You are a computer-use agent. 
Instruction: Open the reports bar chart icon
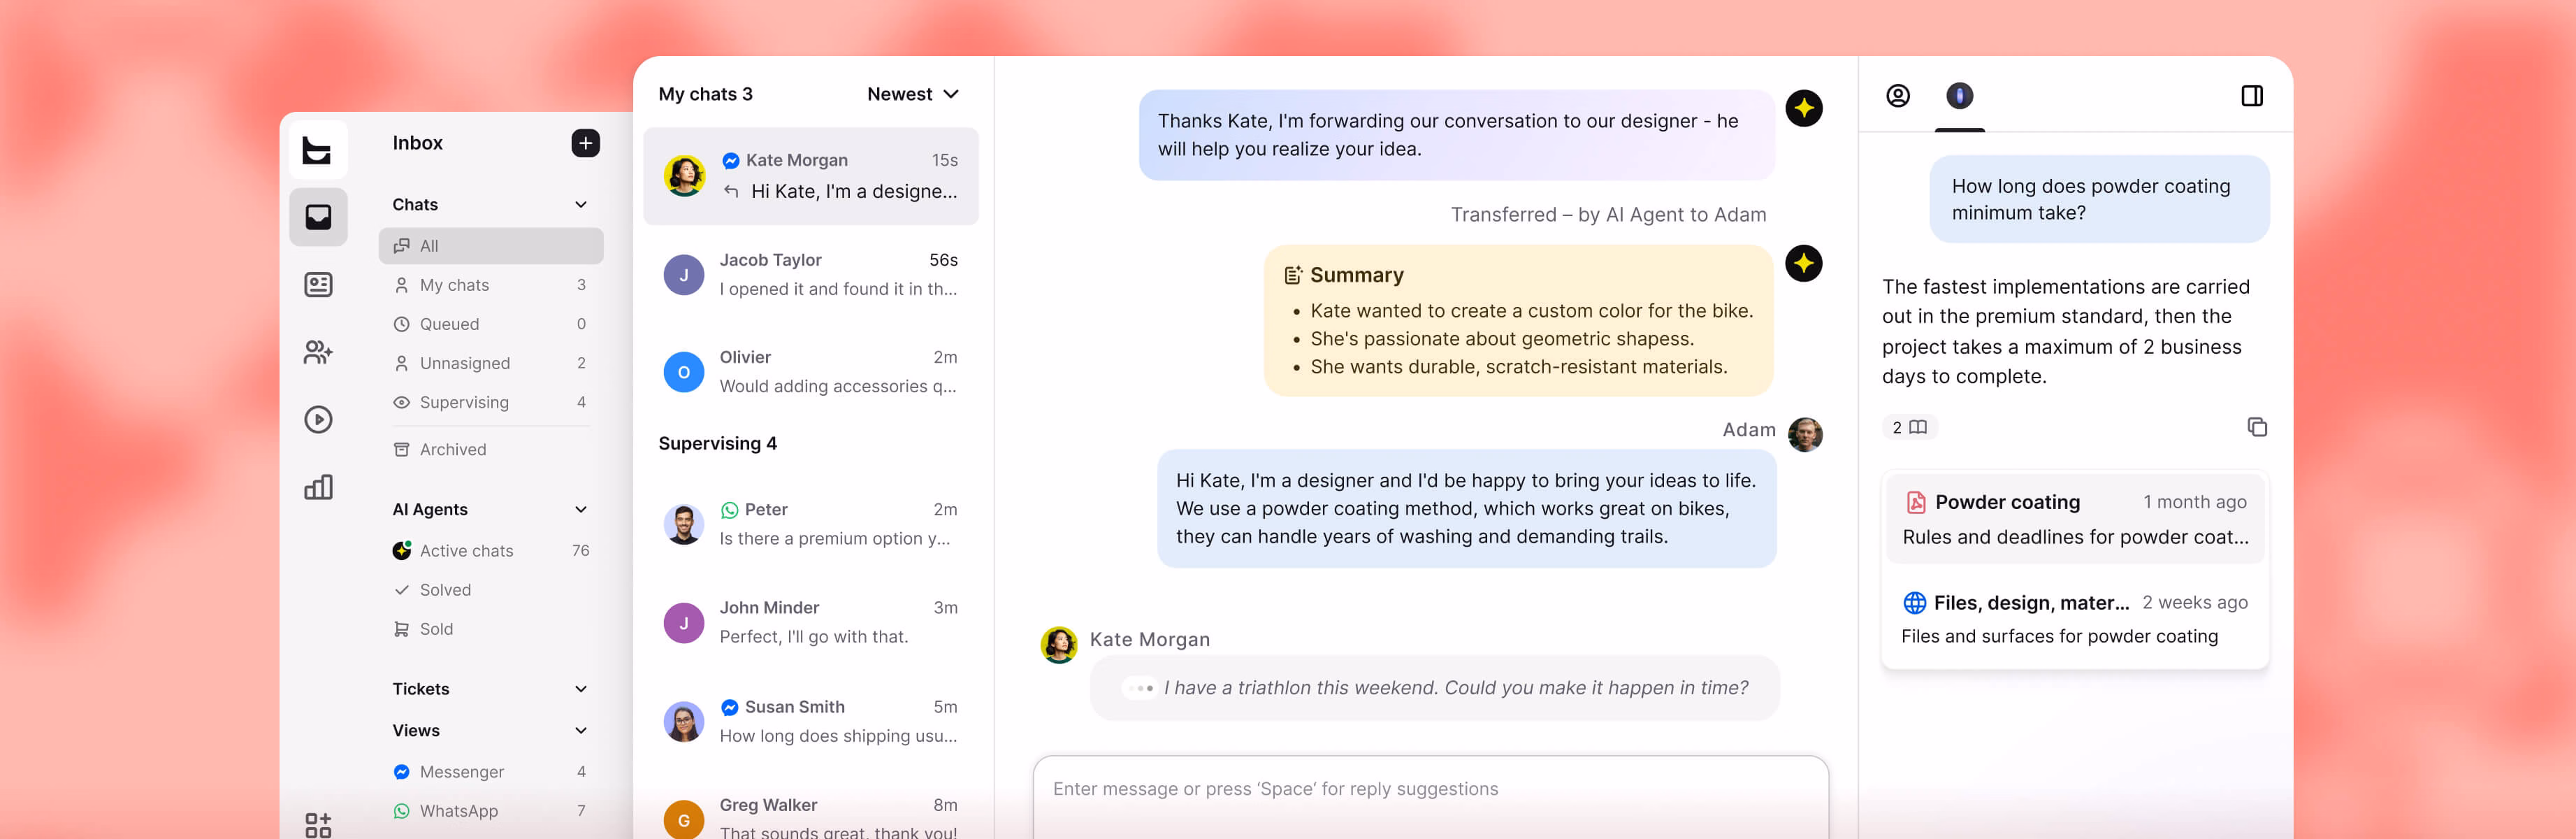coord(318,487)
